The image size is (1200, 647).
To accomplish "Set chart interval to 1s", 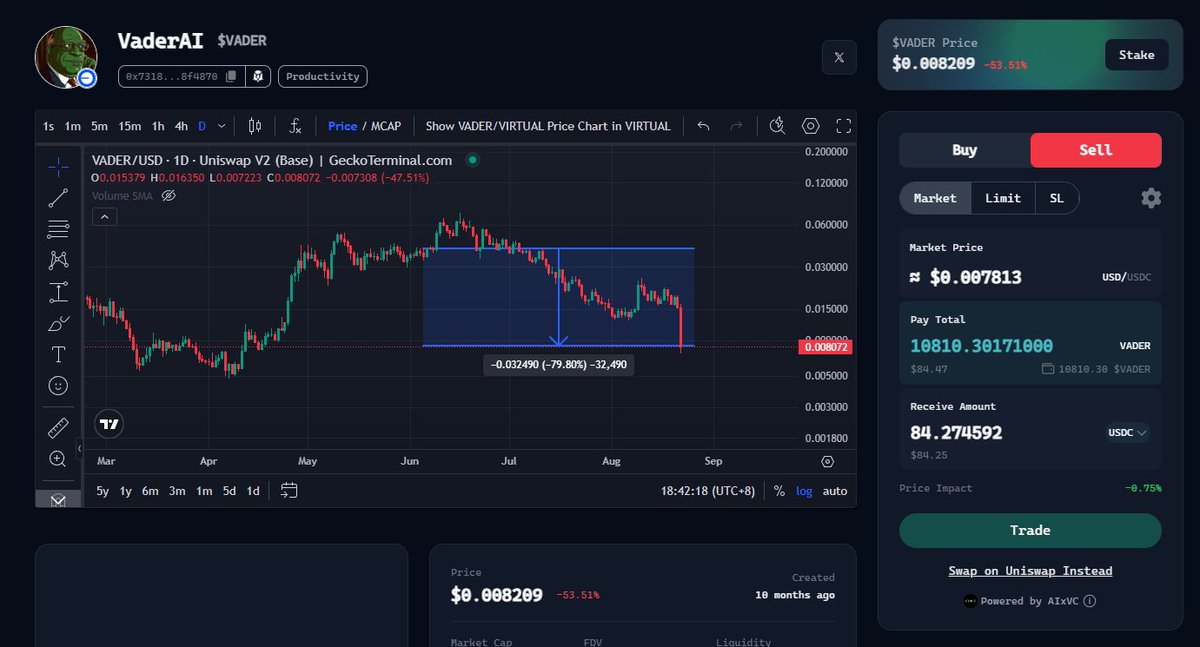I will [48, 126].
